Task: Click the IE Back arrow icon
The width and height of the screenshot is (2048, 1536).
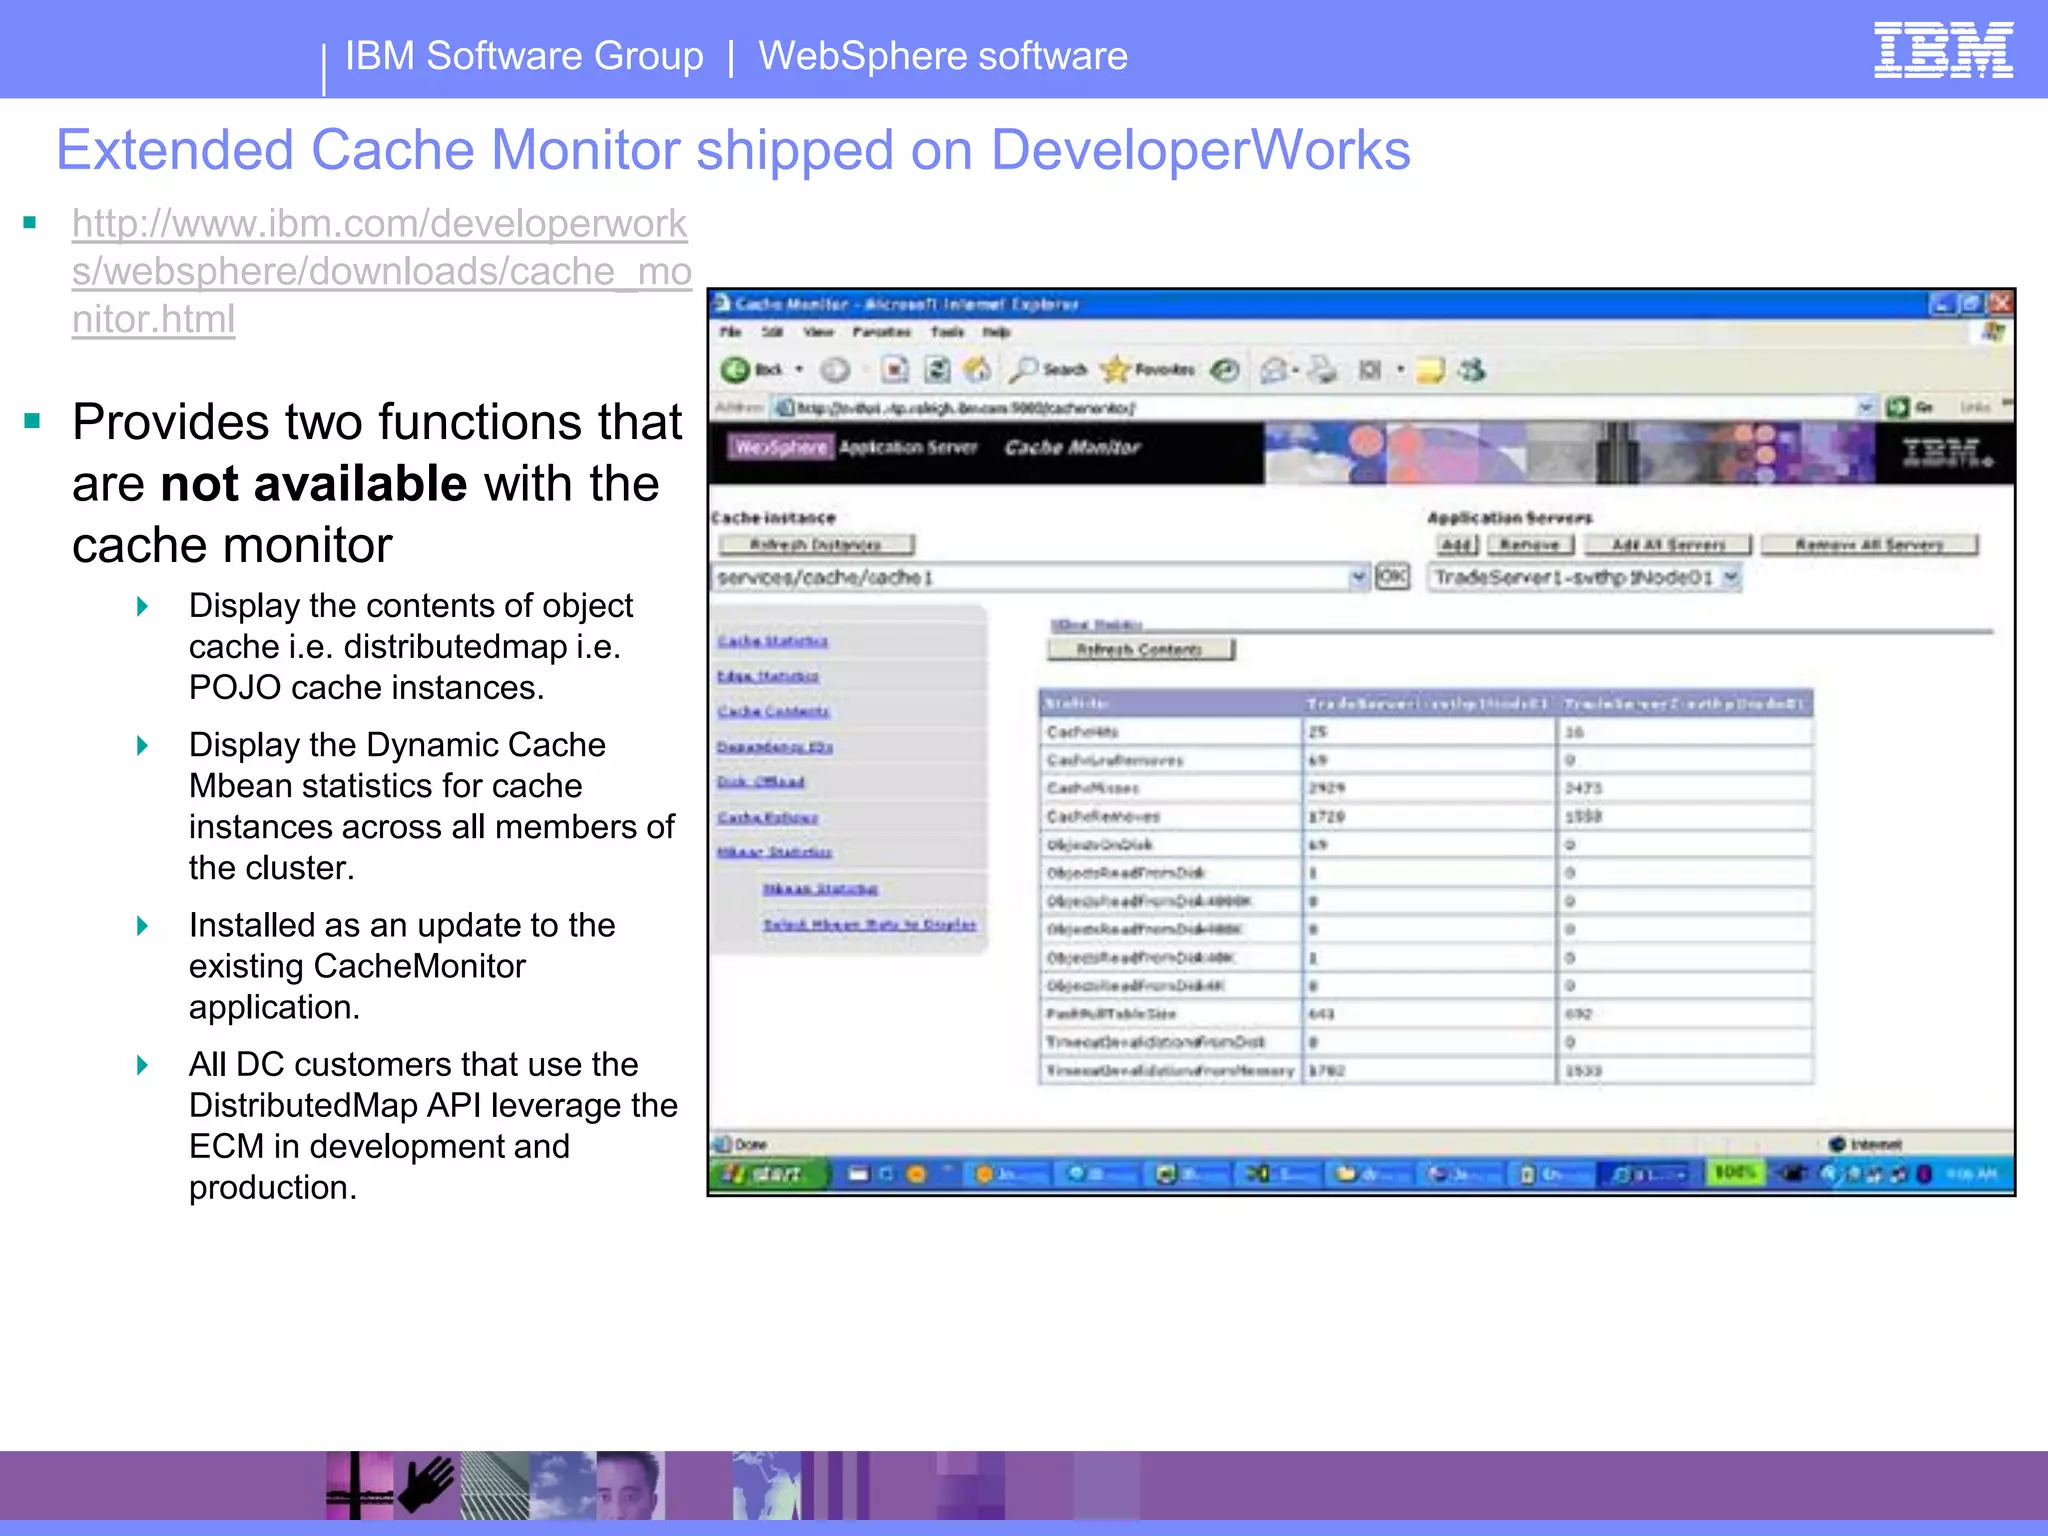Action: coord(736,370)
